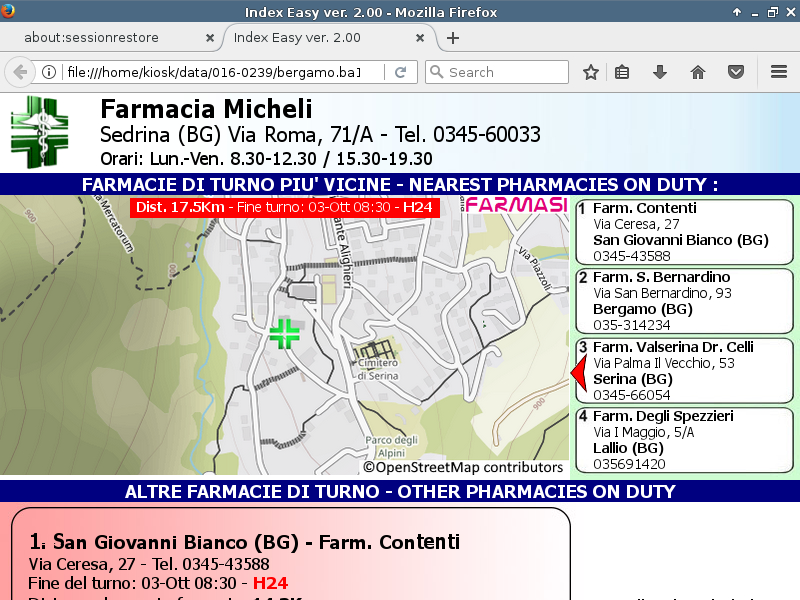Bookmark this page with the star icon
Image resolution: width=800 pixels, height=600 pixels.
click(591, 72)
